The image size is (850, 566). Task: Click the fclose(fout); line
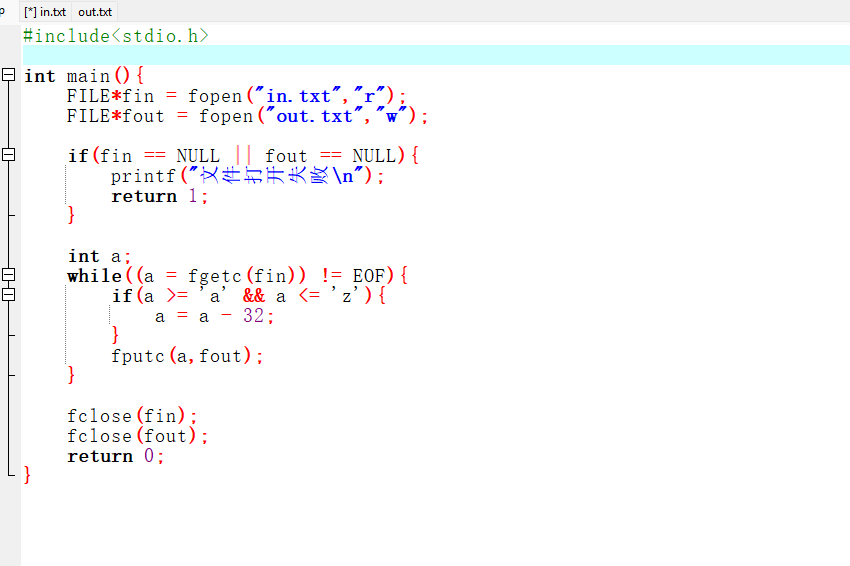[x=138, y=436]
